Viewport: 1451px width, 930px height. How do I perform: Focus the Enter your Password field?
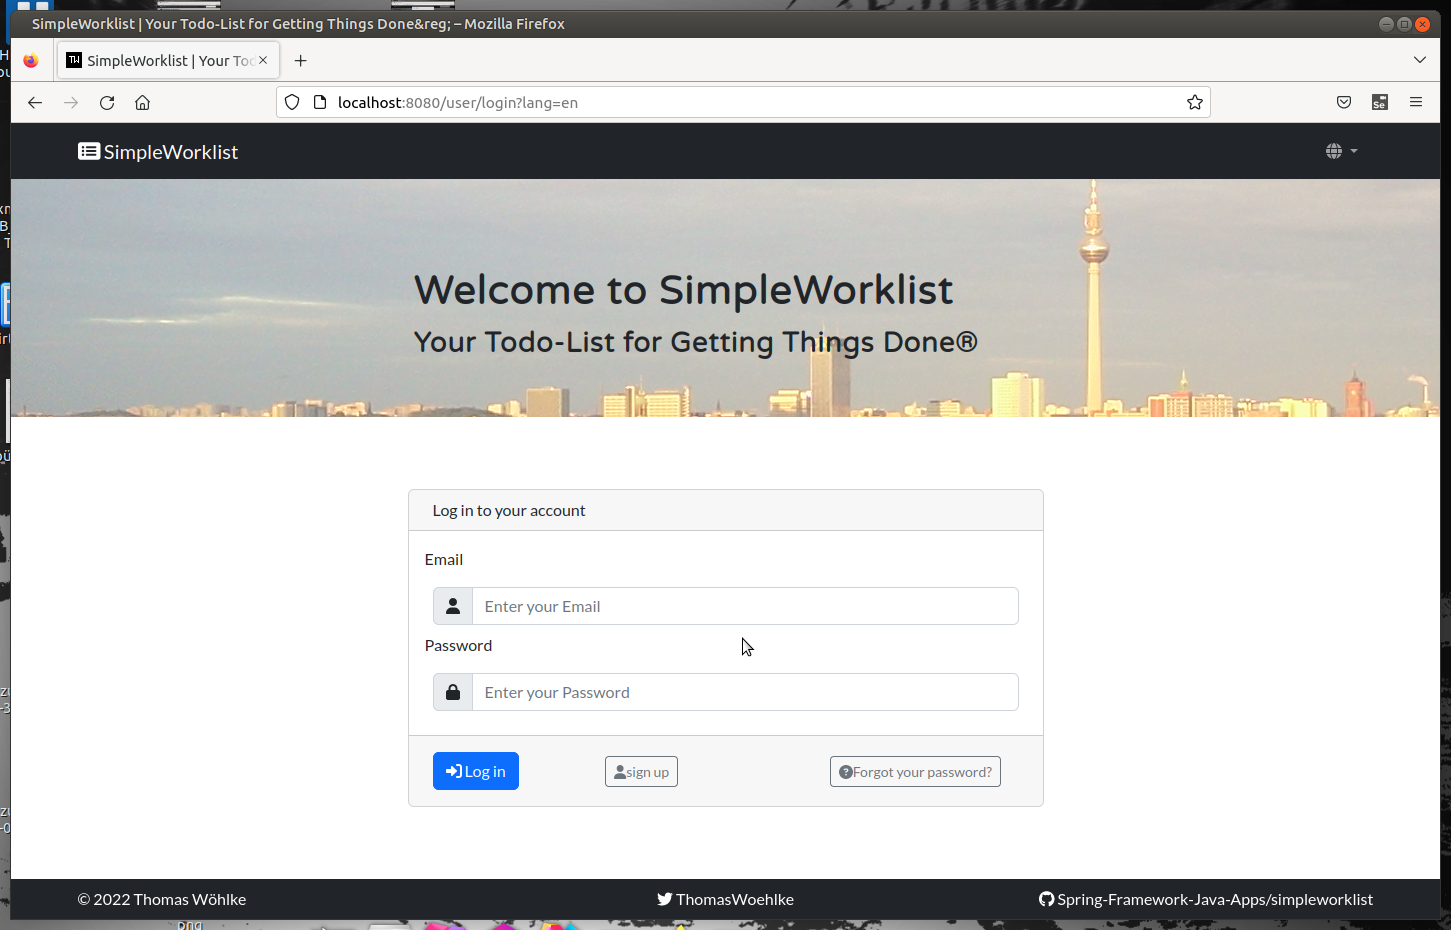745,692
